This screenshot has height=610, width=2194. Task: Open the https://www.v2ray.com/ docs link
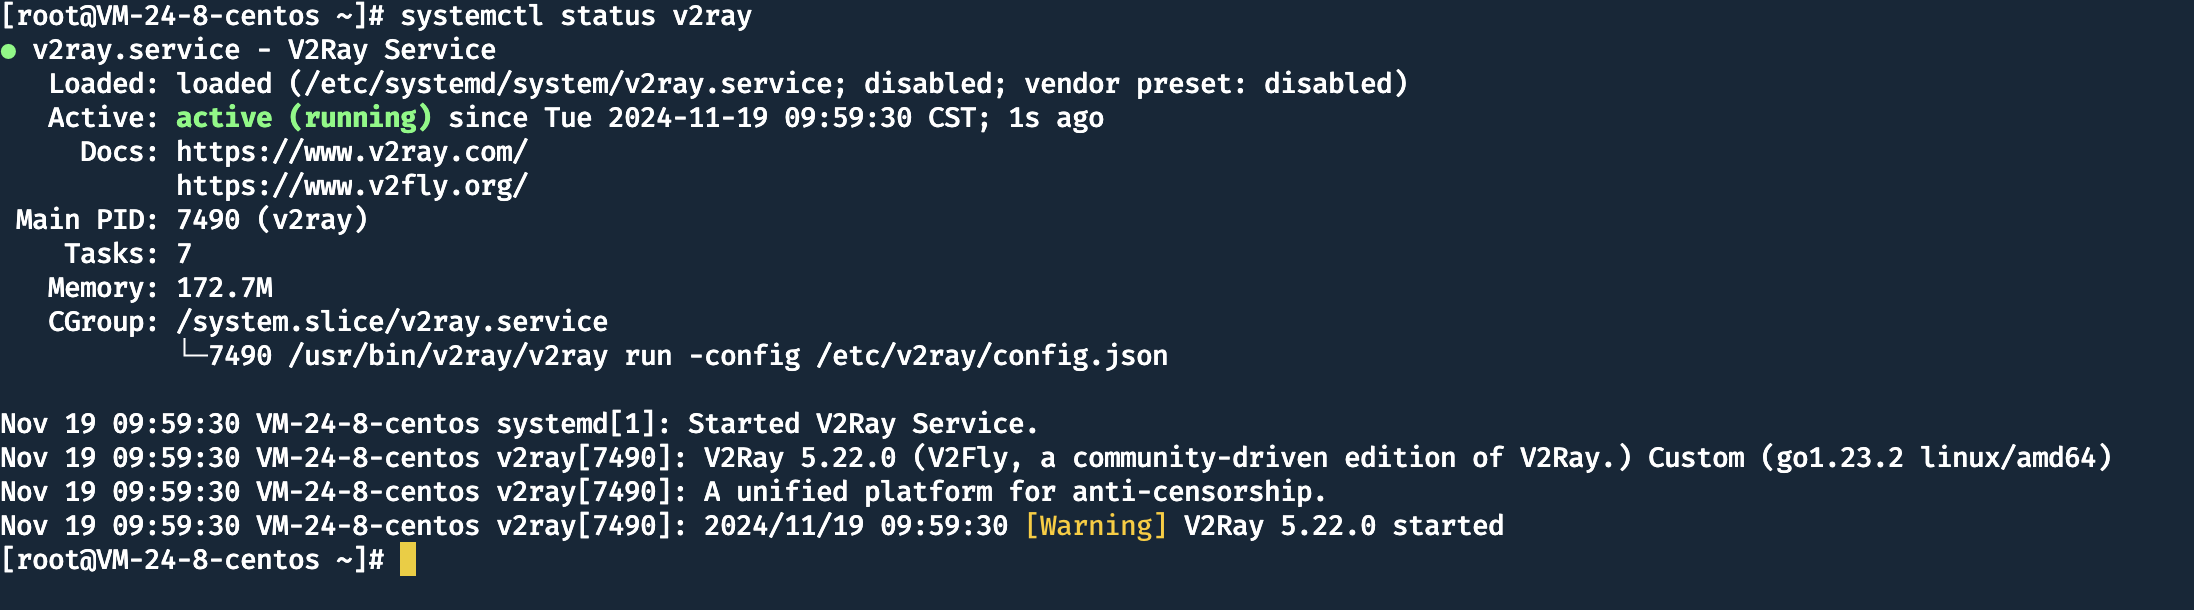click(x=352, y=152)
